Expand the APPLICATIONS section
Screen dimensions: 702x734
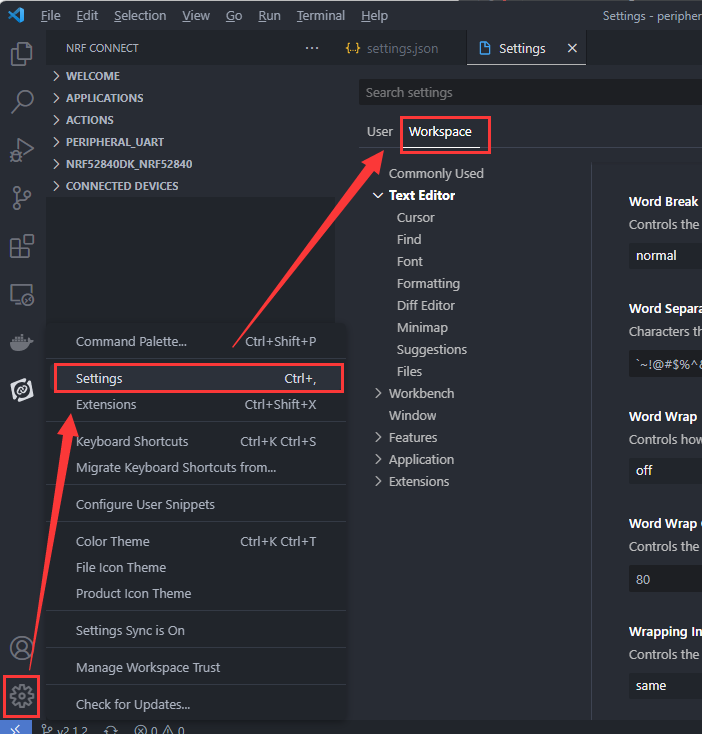pos(104,98)
